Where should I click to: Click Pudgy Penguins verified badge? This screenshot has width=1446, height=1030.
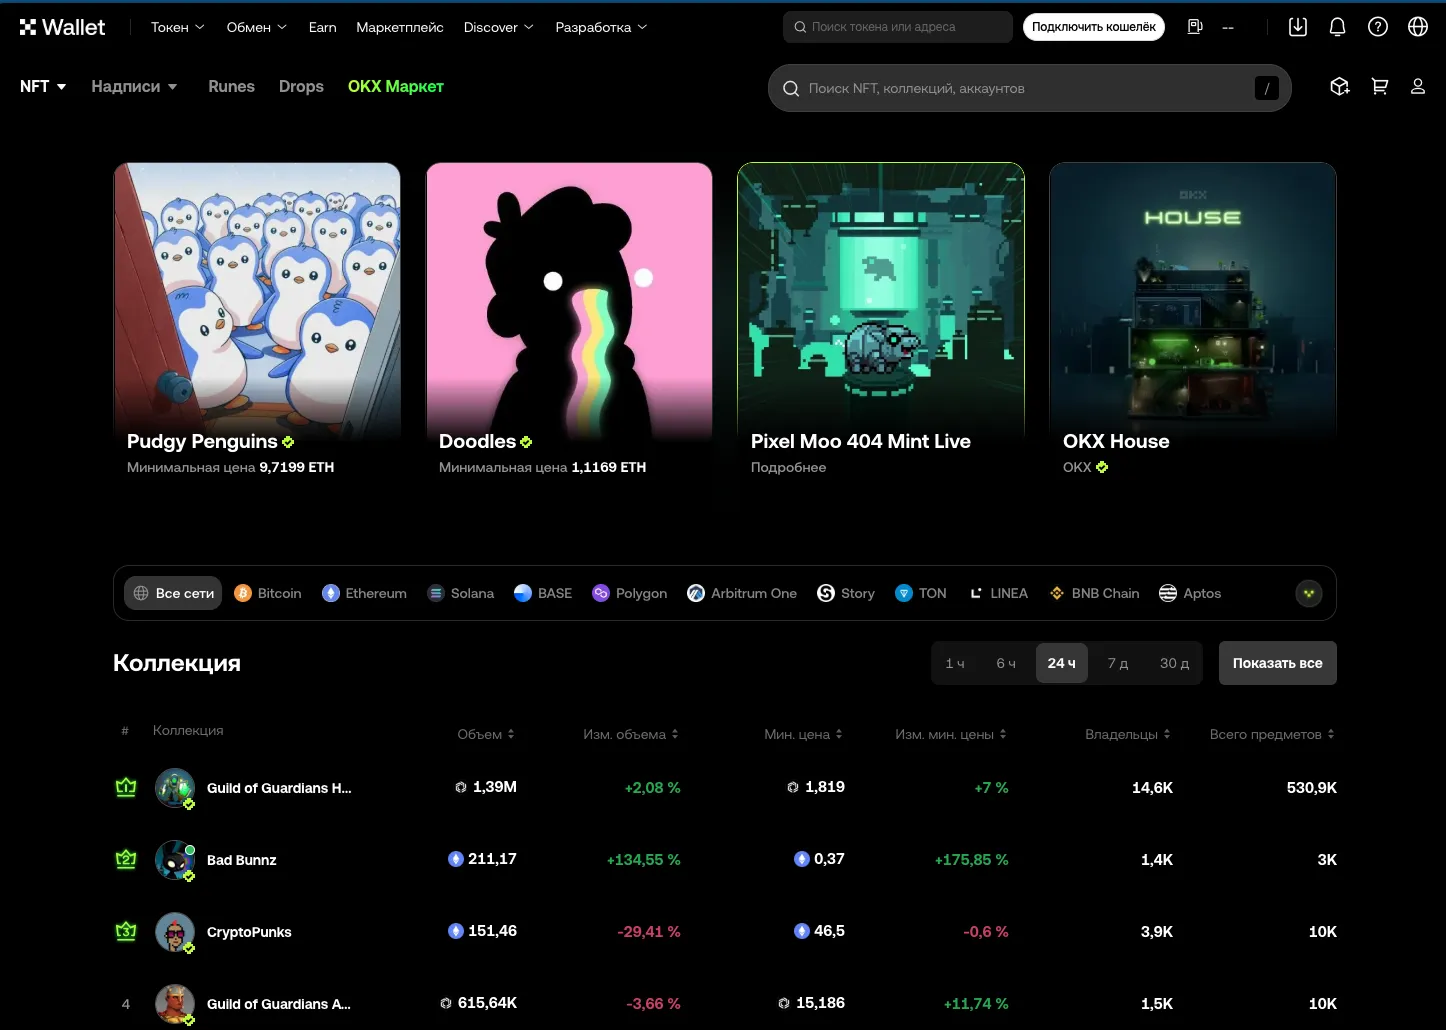(x=288, y=442)
